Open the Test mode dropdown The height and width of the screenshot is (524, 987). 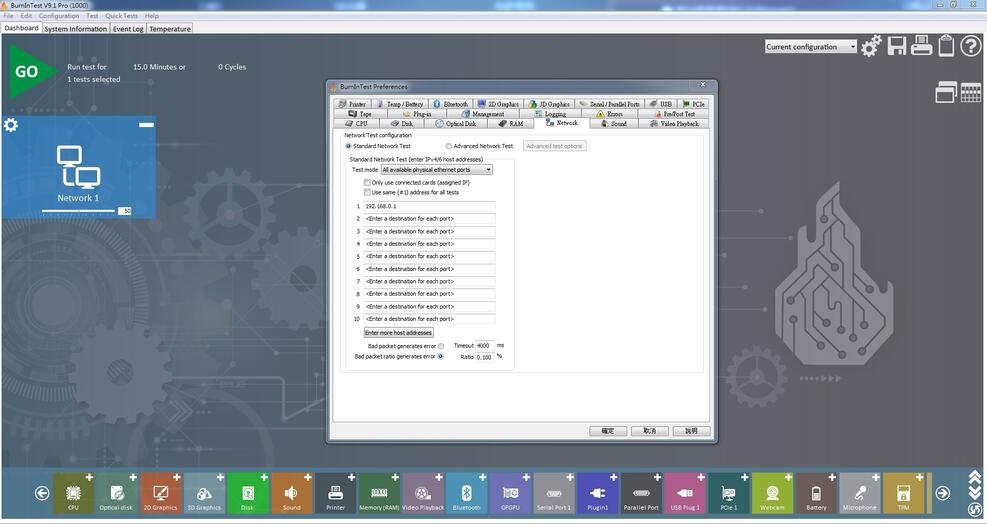[437, 170]
